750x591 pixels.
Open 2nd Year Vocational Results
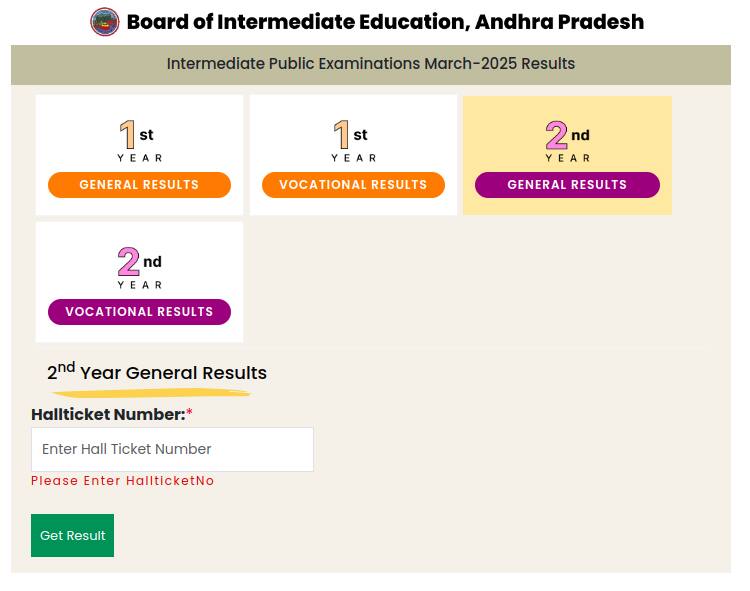[x=139, y=312]
